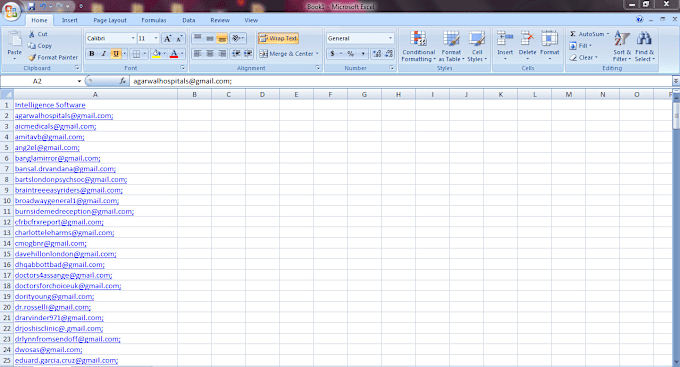
Task: Click AutoSum
Action: pos(587,34)
